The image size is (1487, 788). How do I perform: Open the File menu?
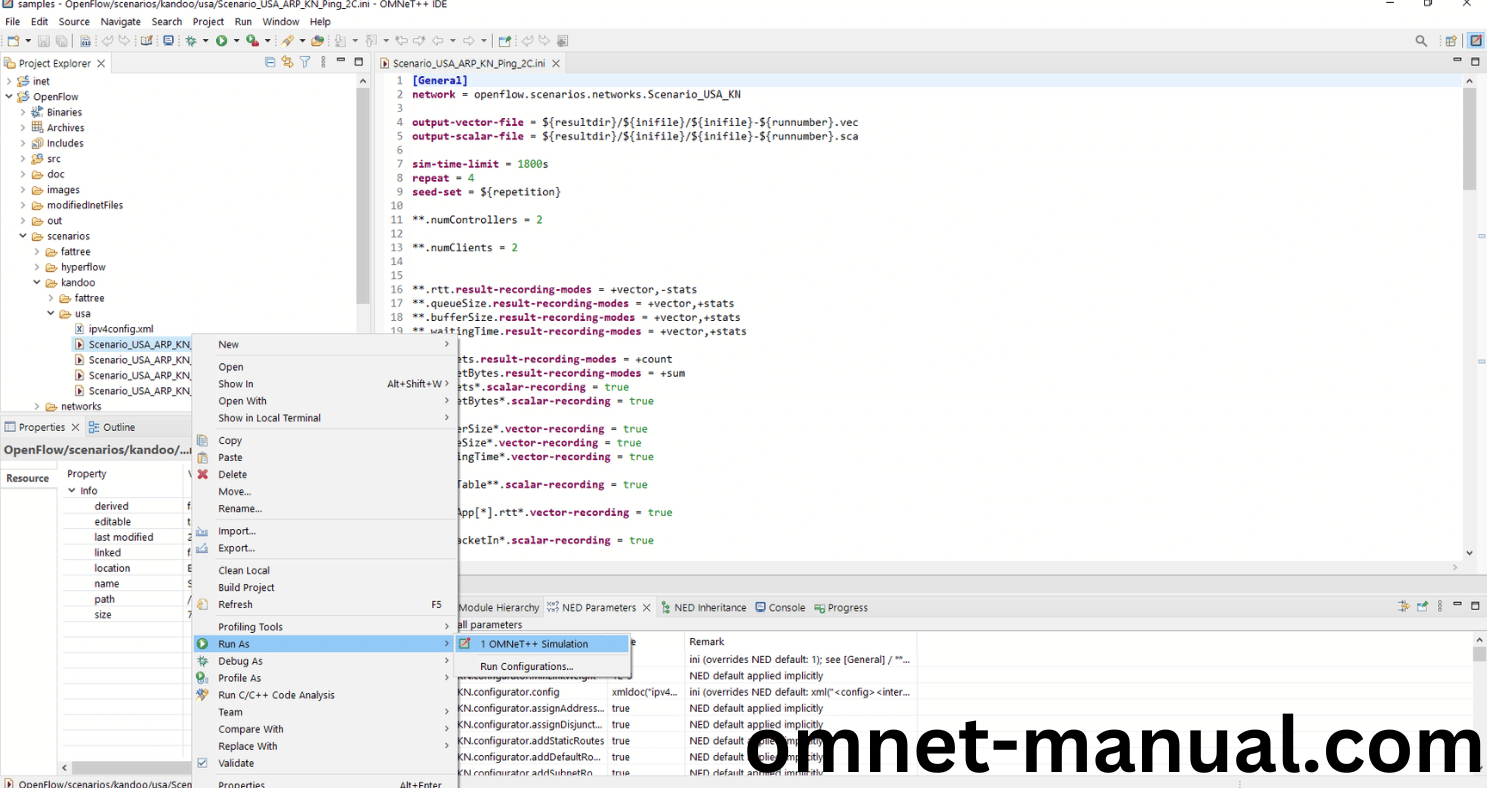pyautogui.click(x=12, y=21)
